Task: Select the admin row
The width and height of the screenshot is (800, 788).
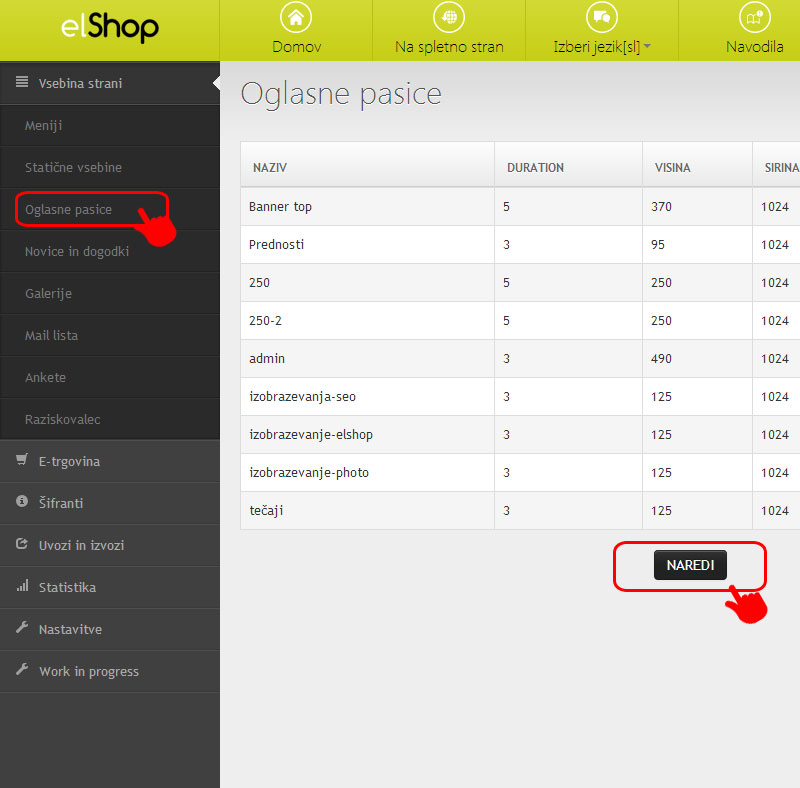Action: [x=520, y=359]
